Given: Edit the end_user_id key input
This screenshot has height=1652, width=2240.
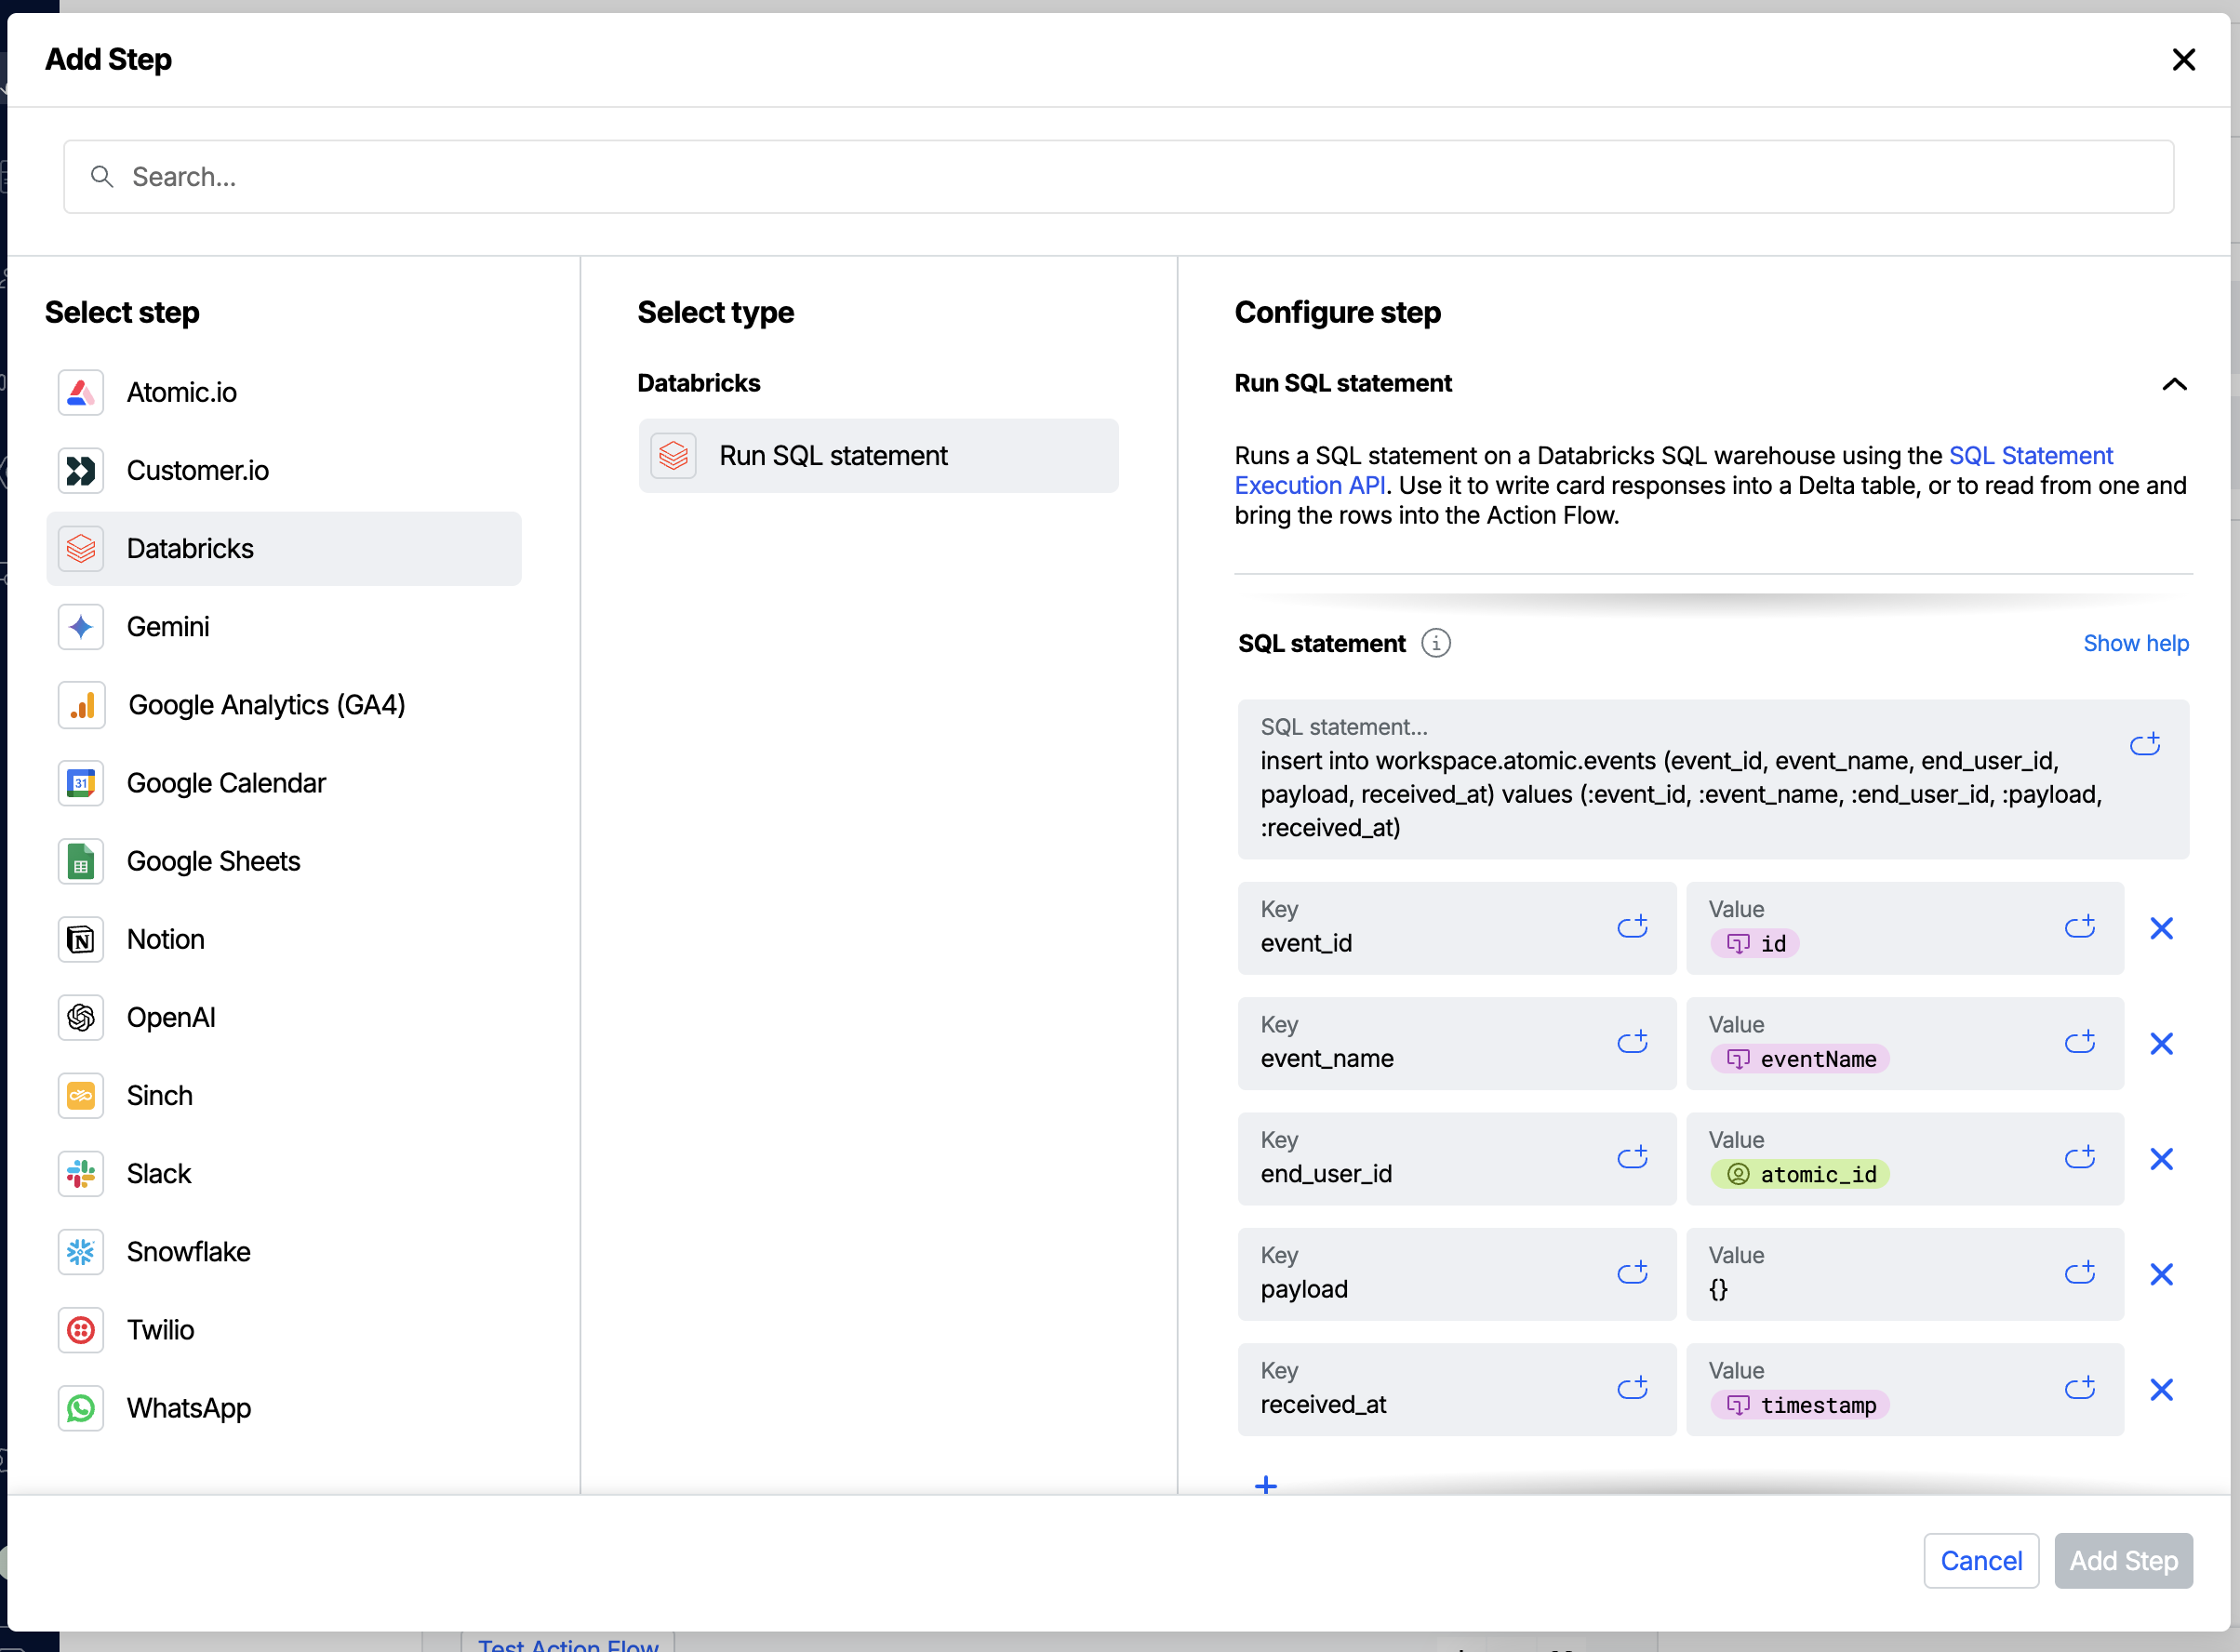Looking at the screenshot, I should [1456, 1158].
